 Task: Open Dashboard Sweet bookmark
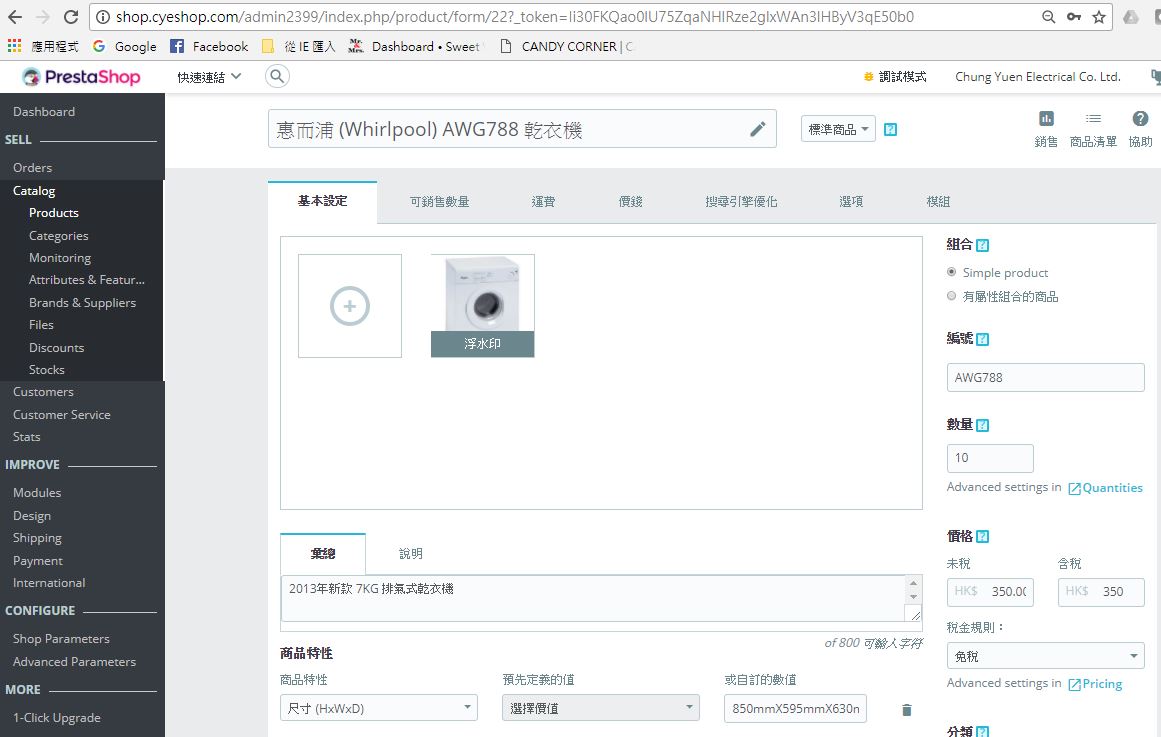click(x=415, y=46)
